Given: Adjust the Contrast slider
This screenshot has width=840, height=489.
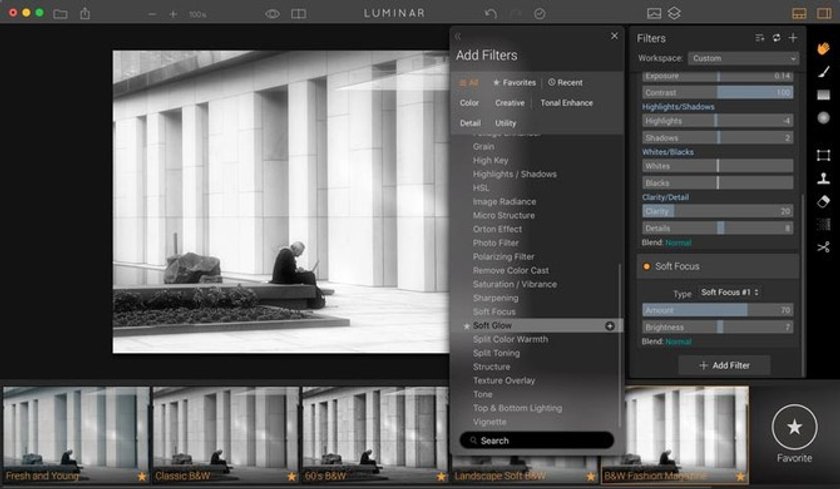Looking at the screenshot, I should tap(717, 93).
